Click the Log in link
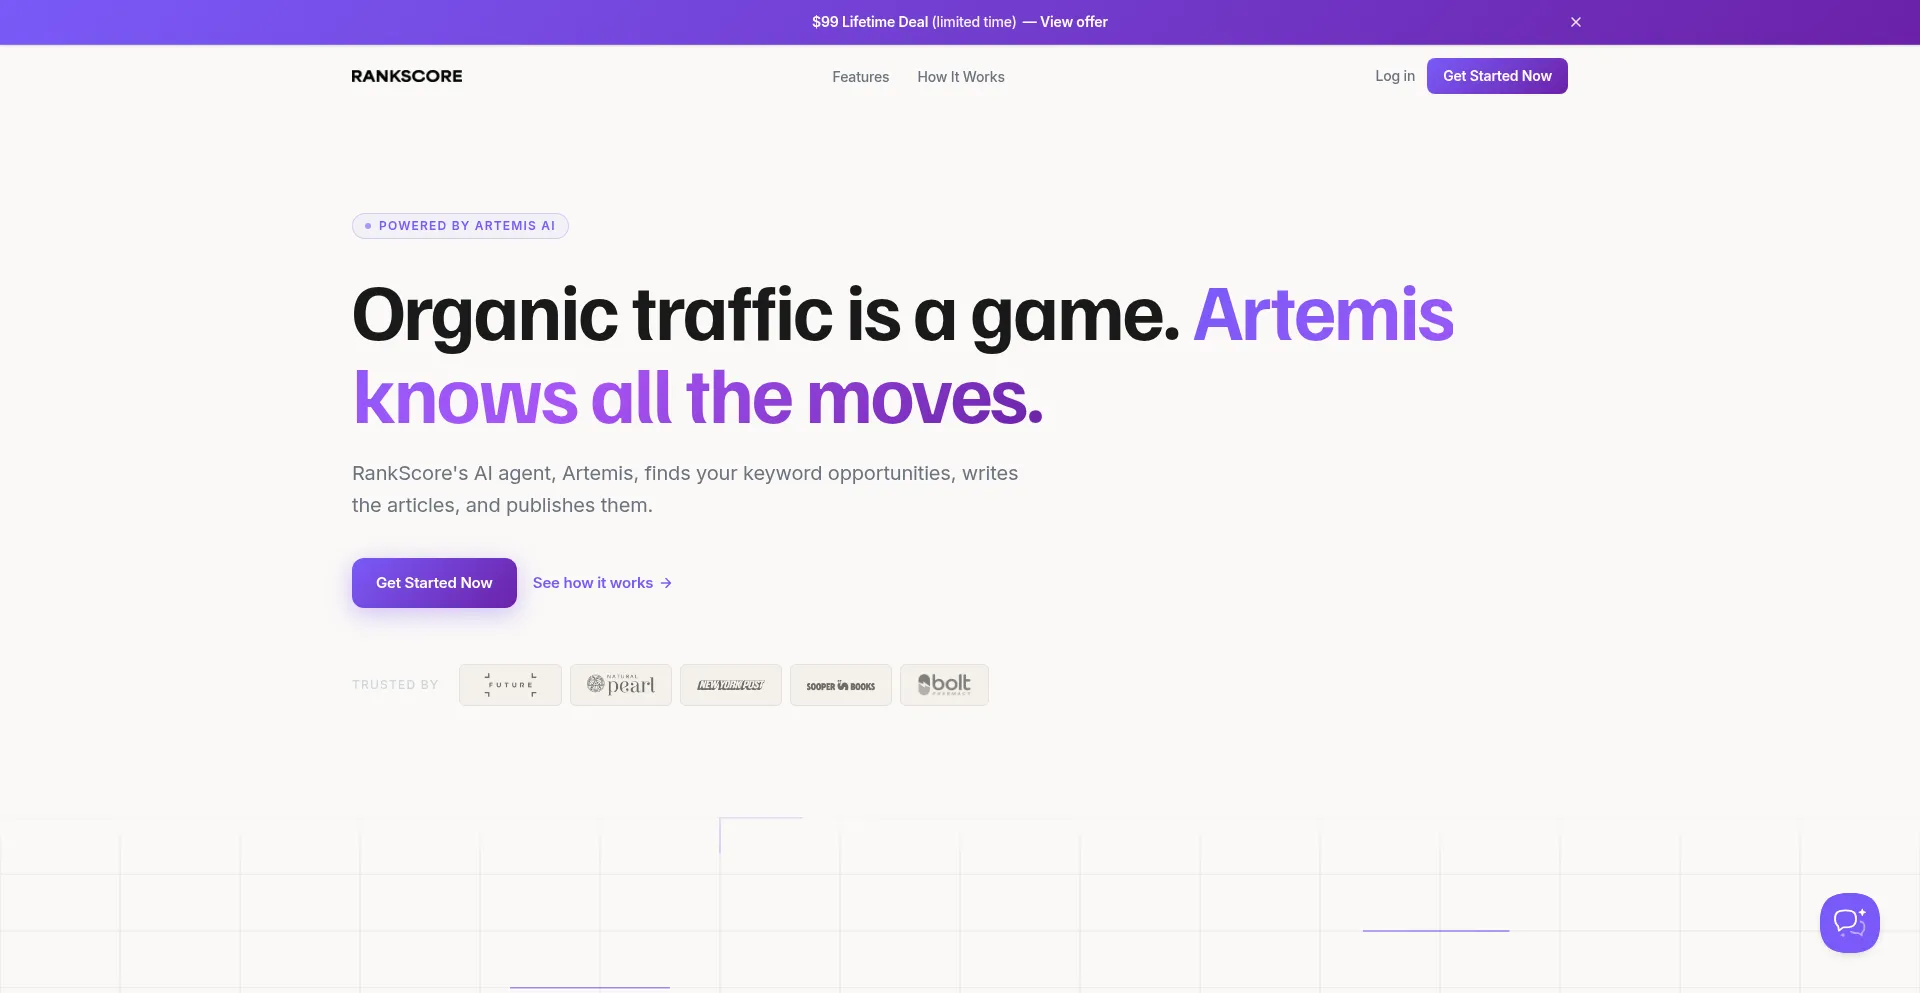The width and height of the screenshot is (1920, 993). coord(1395,76)
